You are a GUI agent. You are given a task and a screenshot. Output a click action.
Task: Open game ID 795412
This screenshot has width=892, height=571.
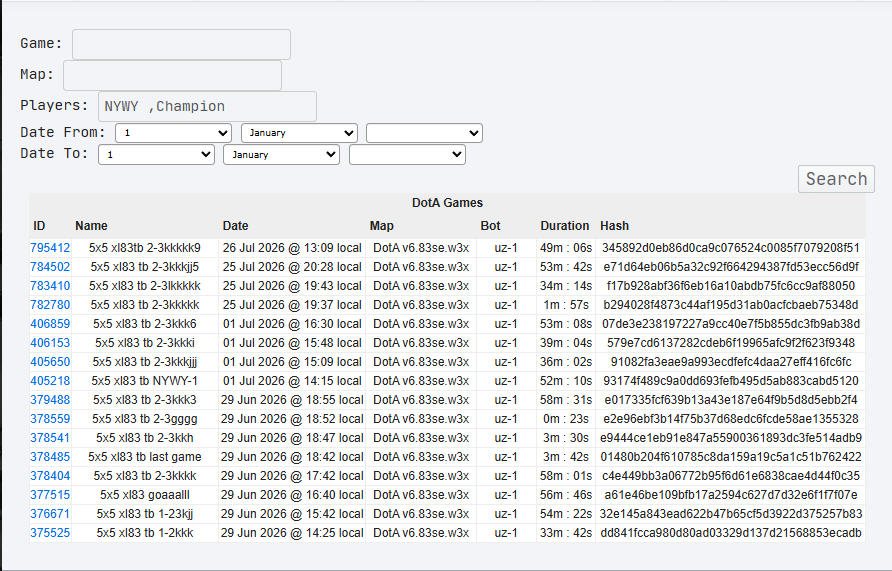(50, 248)
